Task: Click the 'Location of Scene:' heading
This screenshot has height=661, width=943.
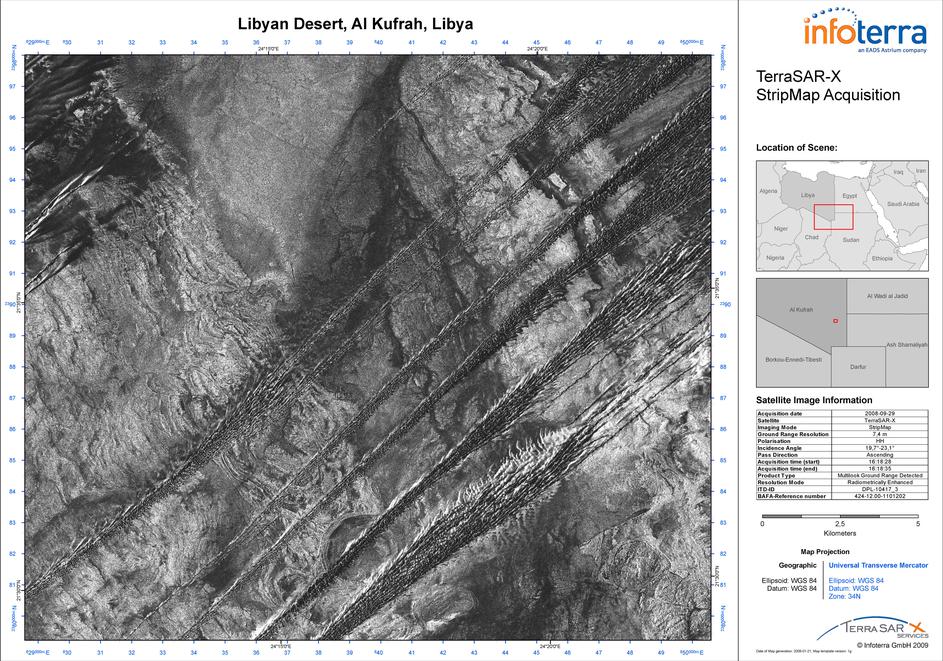Action: 796,148
